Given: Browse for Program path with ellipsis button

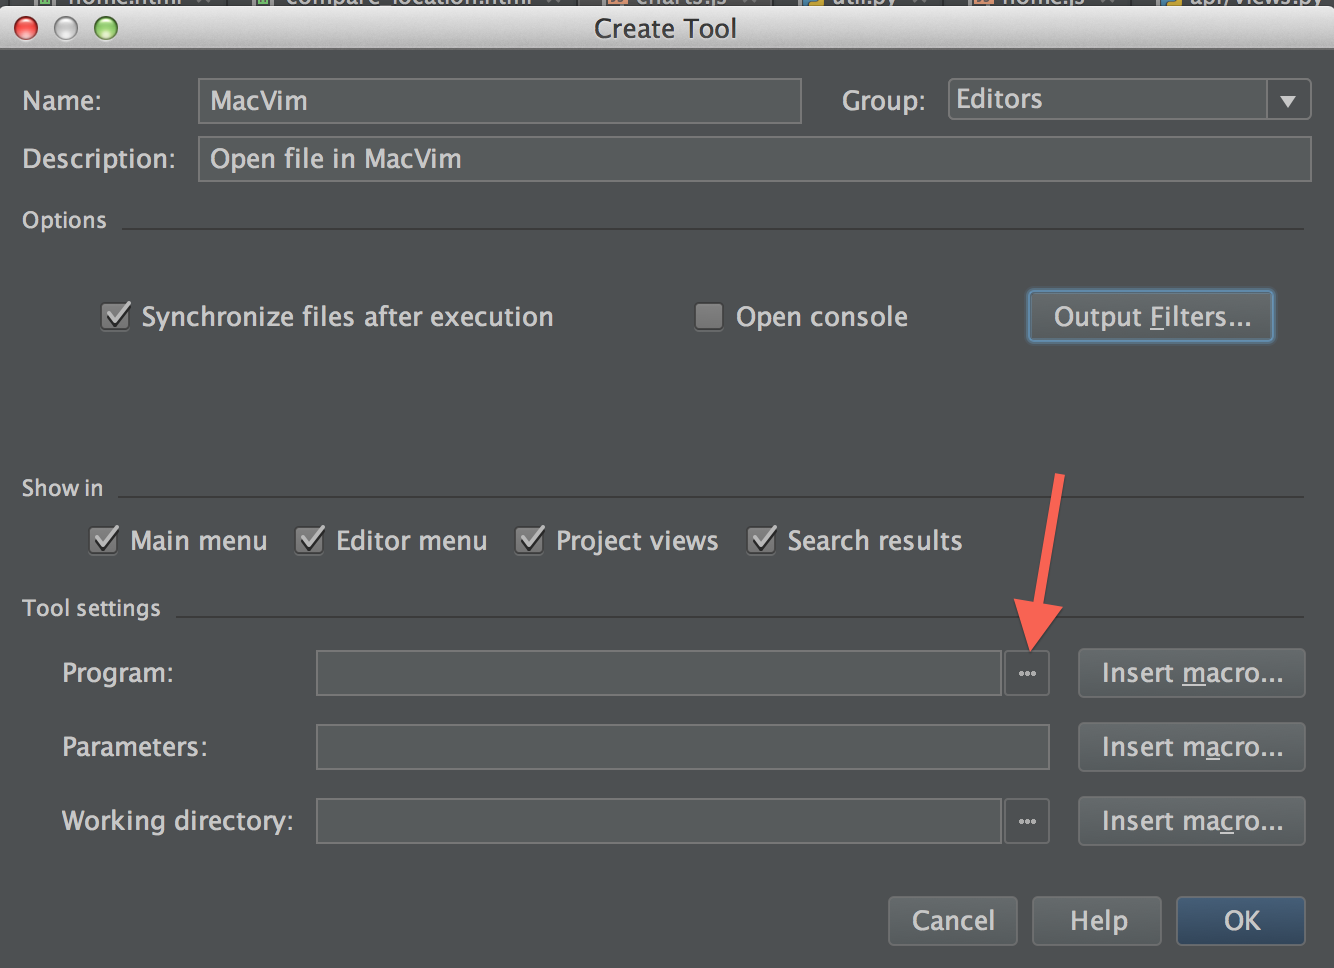Looking at the screenshot, I should (1027, 673).
